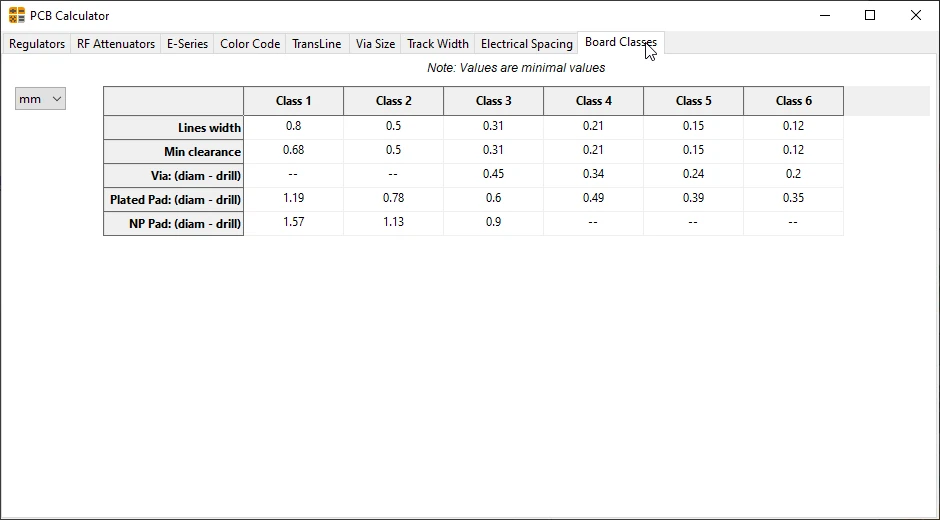Click the NP Pad row header
The height and width of the screenshot is (520, 940).
(174, 223)
